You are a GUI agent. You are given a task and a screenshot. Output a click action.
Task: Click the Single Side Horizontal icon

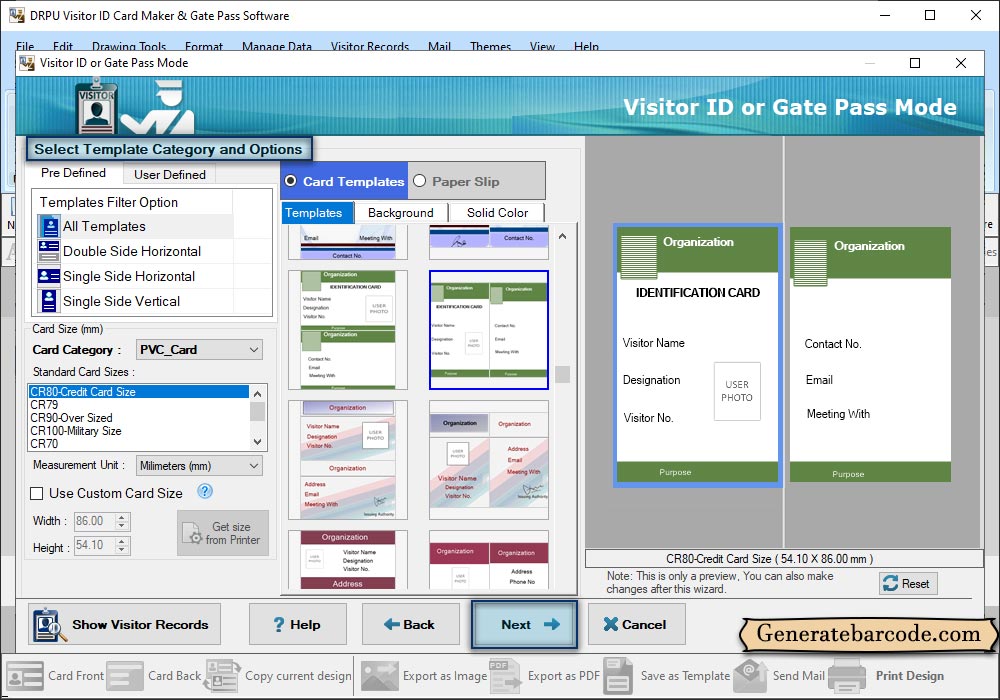pyautogui.click(x=49, y=276)
